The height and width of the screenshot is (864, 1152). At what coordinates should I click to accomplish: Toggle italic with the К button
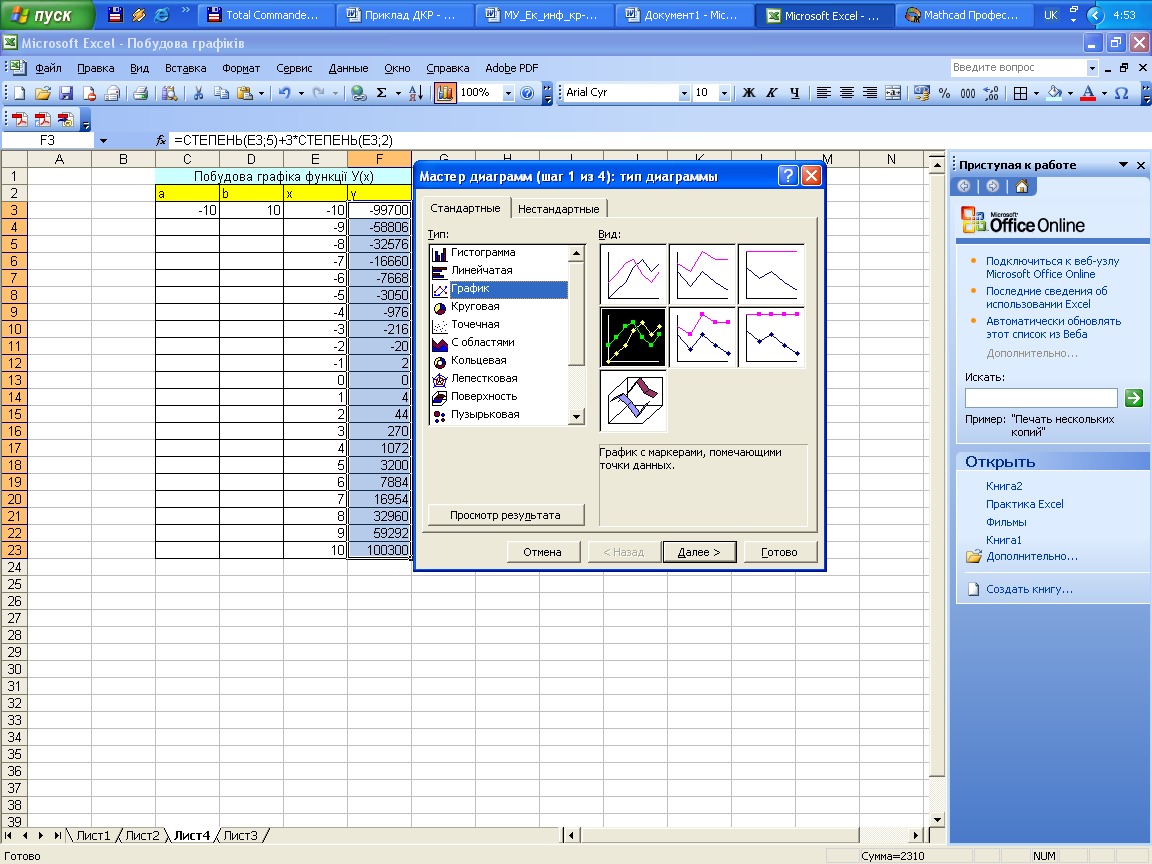click(771, 93)
